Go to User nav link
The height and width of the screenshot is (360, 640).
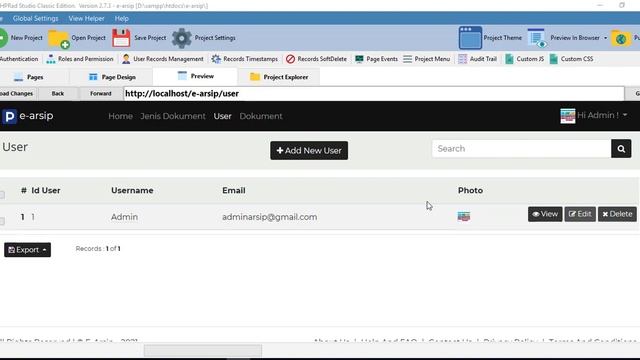pyautogui.click(x=222, y=116)
